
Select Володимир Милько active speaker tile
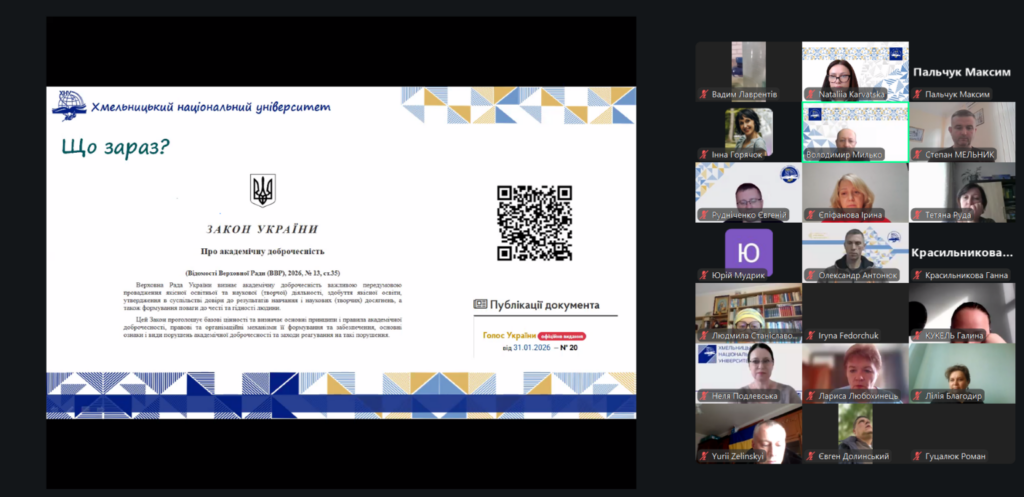tap(855, 132)
